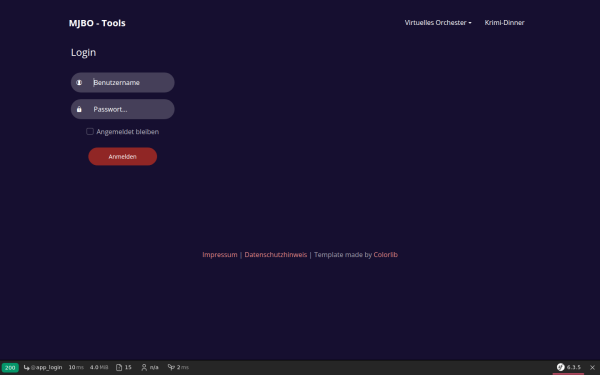Click the Symfony logo in debug toolbar
The image size is (600, 375).
pos(561,367)
